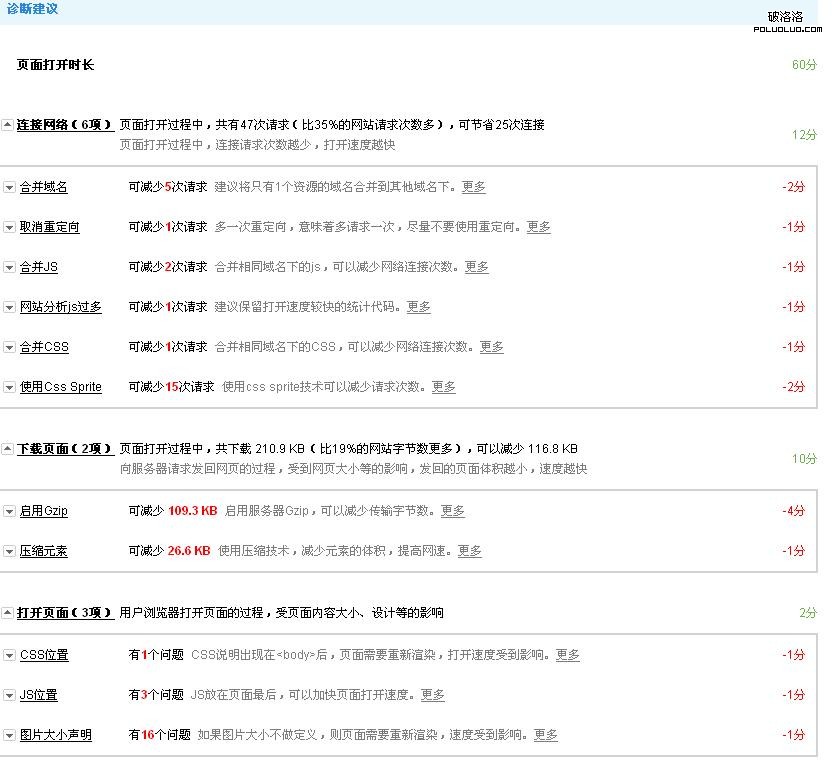The image size is (833, 762).
Task: Click 更多 in the 取消重定向 row
Action: tap(538, 227)
